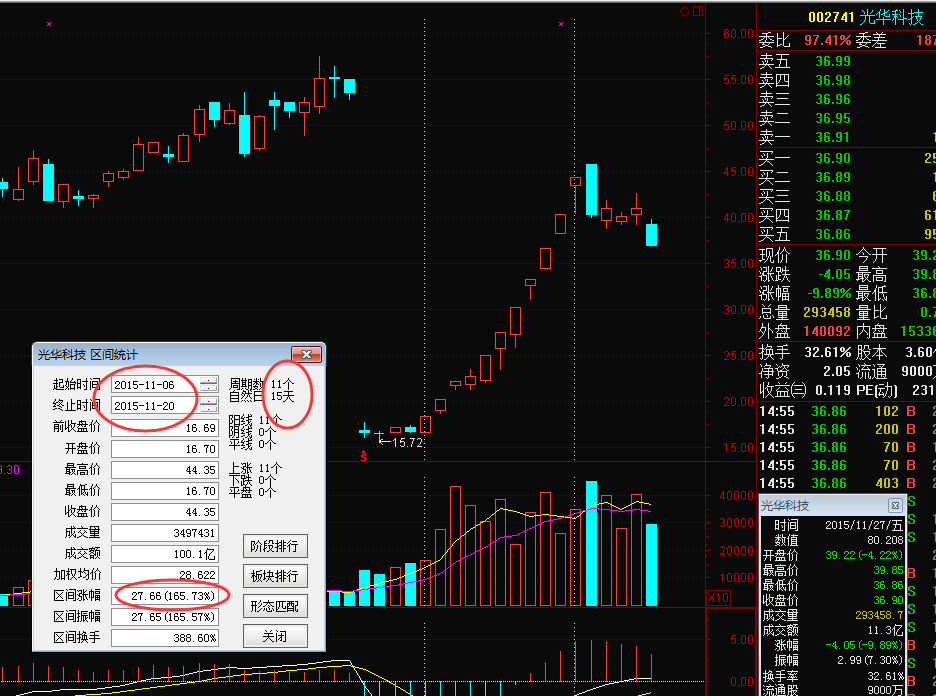Click the 涨幅 value -9.89%
This screenshot has height=696, width=936.
point(829,293)
